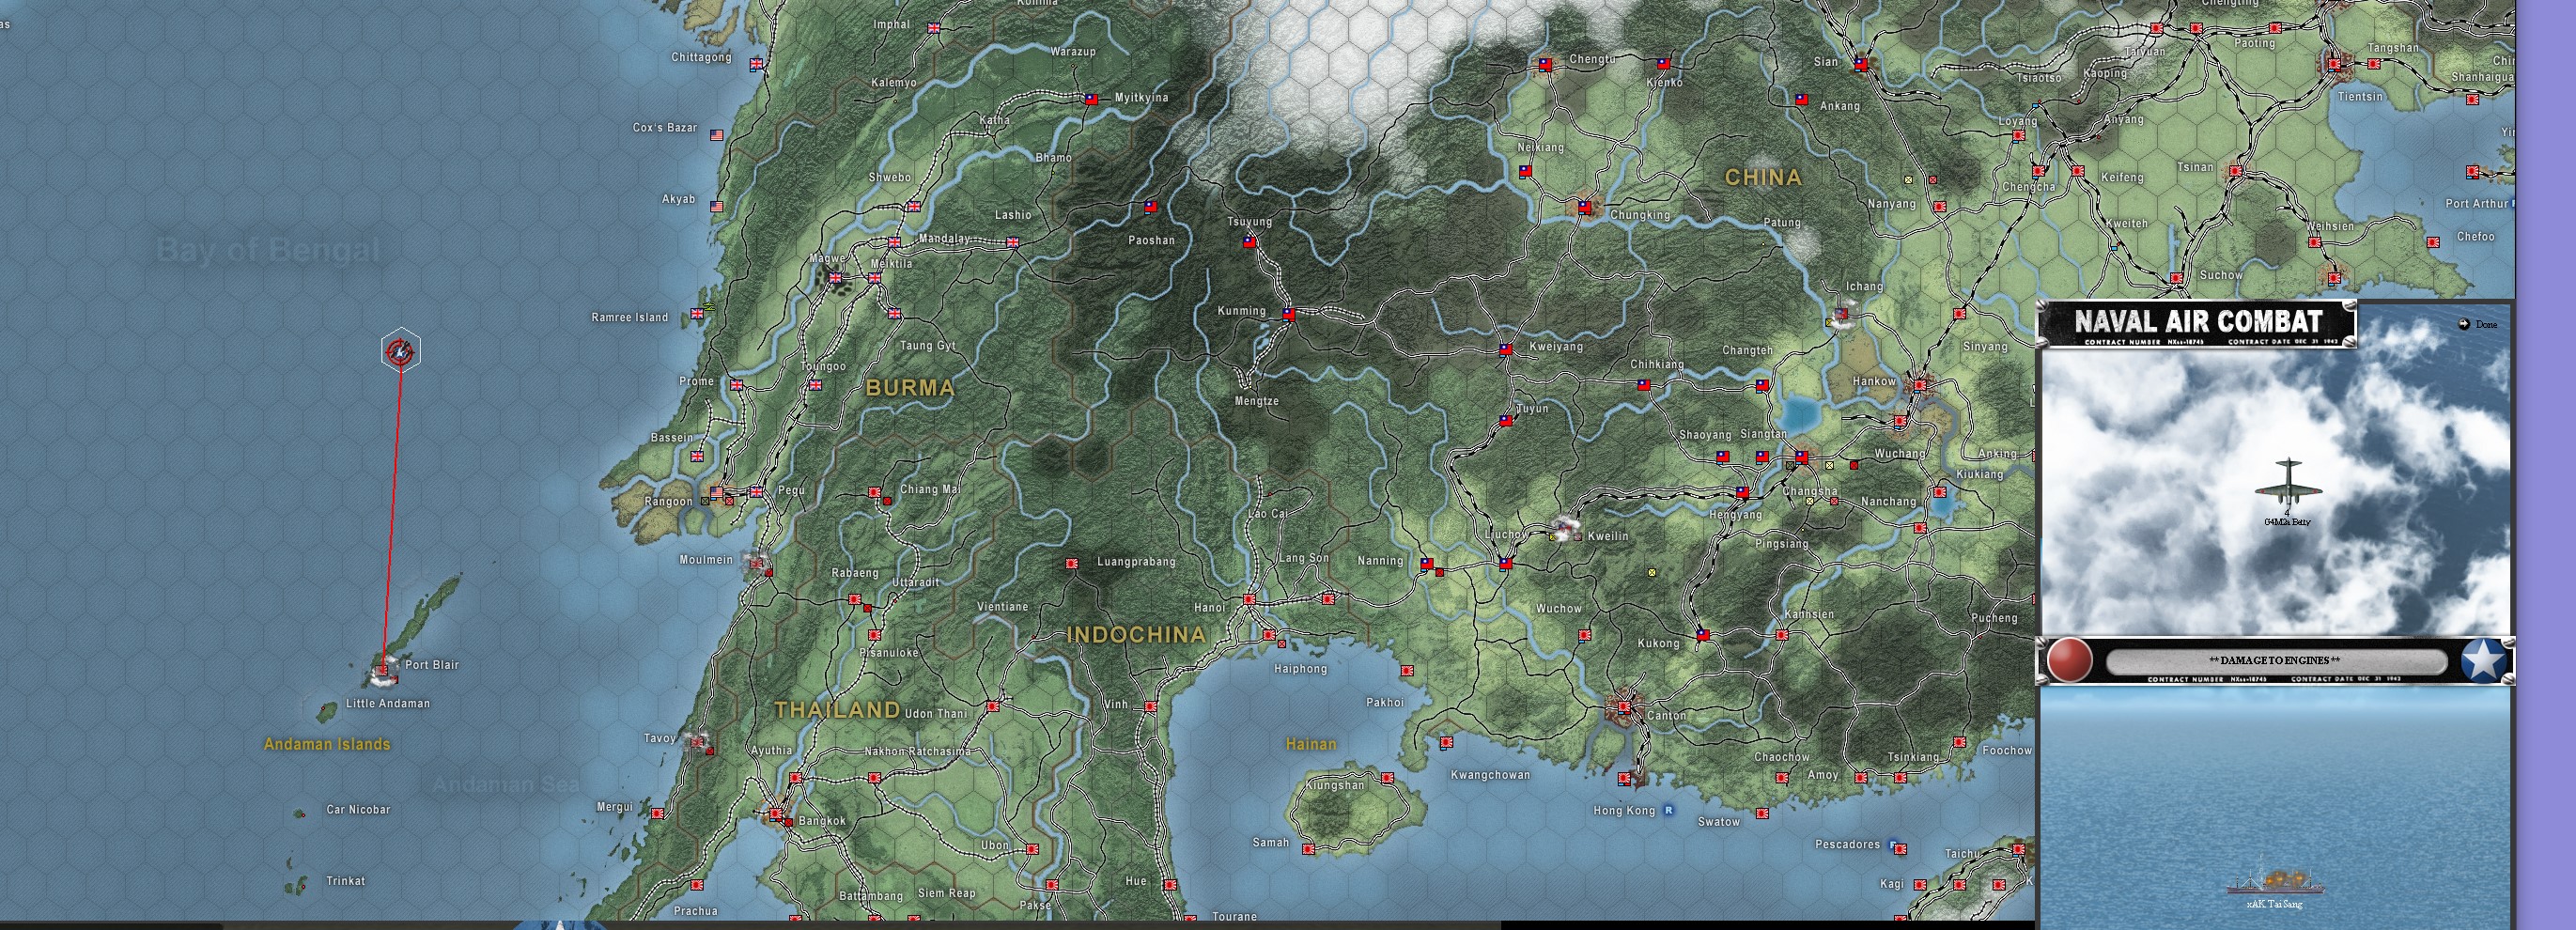Image resolution: width=2576 pixels, height=930 pixels.
Task: Click the Rangoon city label
Action: 668,502
